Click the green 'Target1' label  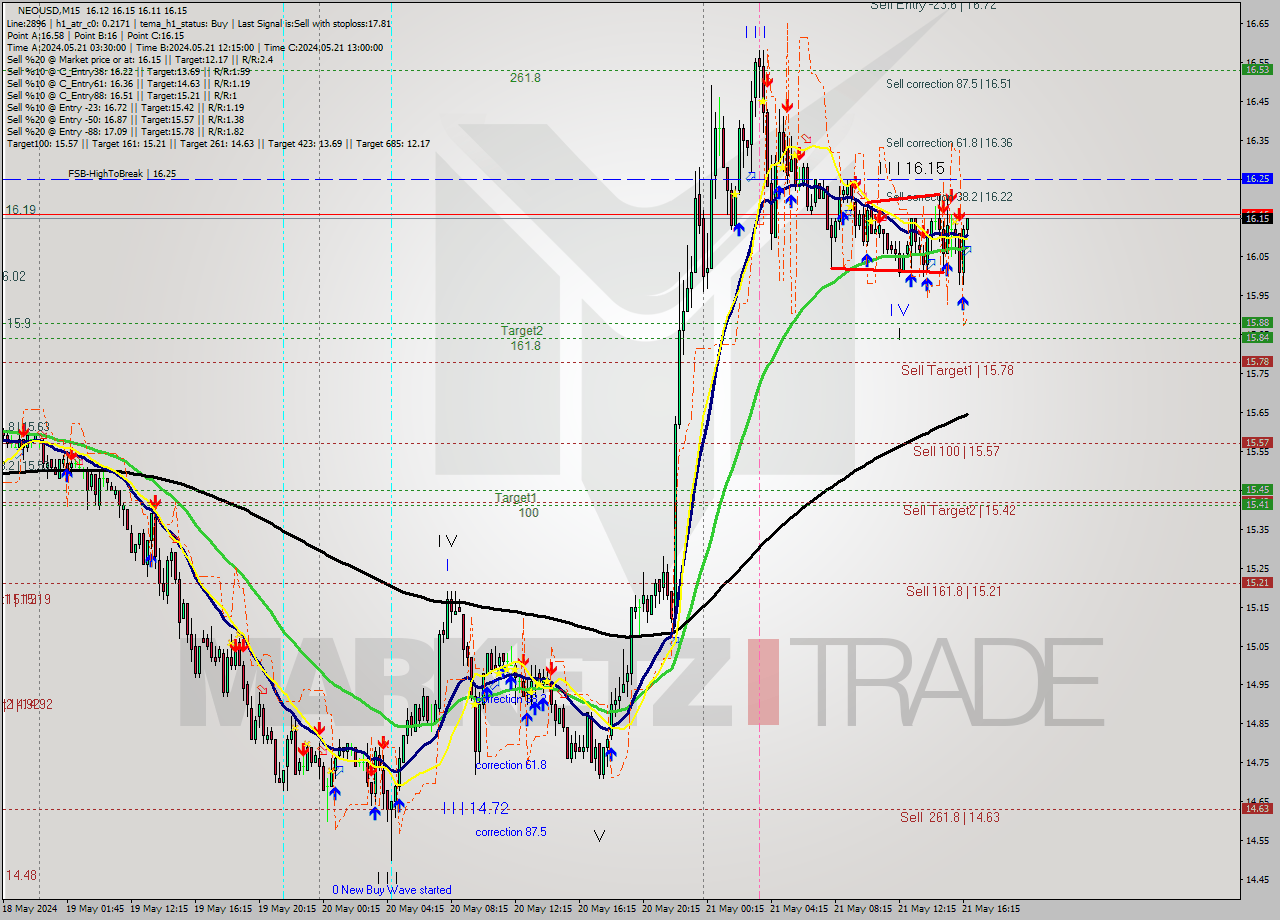[516, 498]
